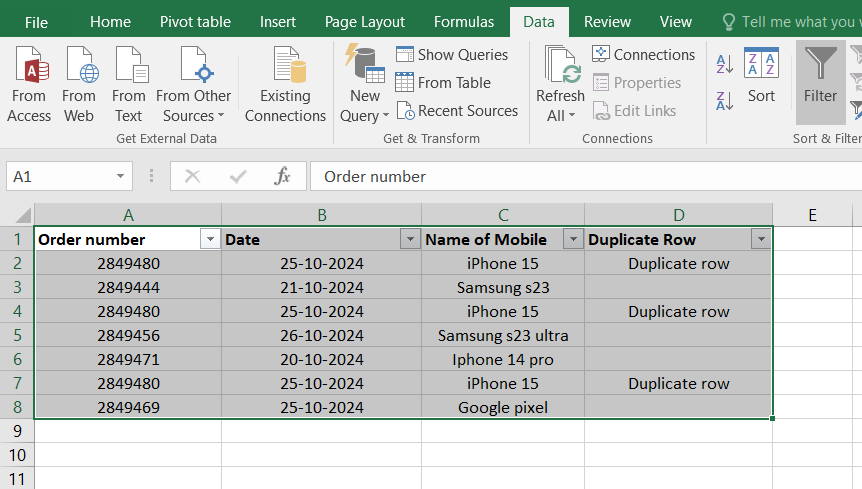This screenshot has width=862, height=489.
Task: Click the Enter checkmark icon
Action: tap(238, 176)
